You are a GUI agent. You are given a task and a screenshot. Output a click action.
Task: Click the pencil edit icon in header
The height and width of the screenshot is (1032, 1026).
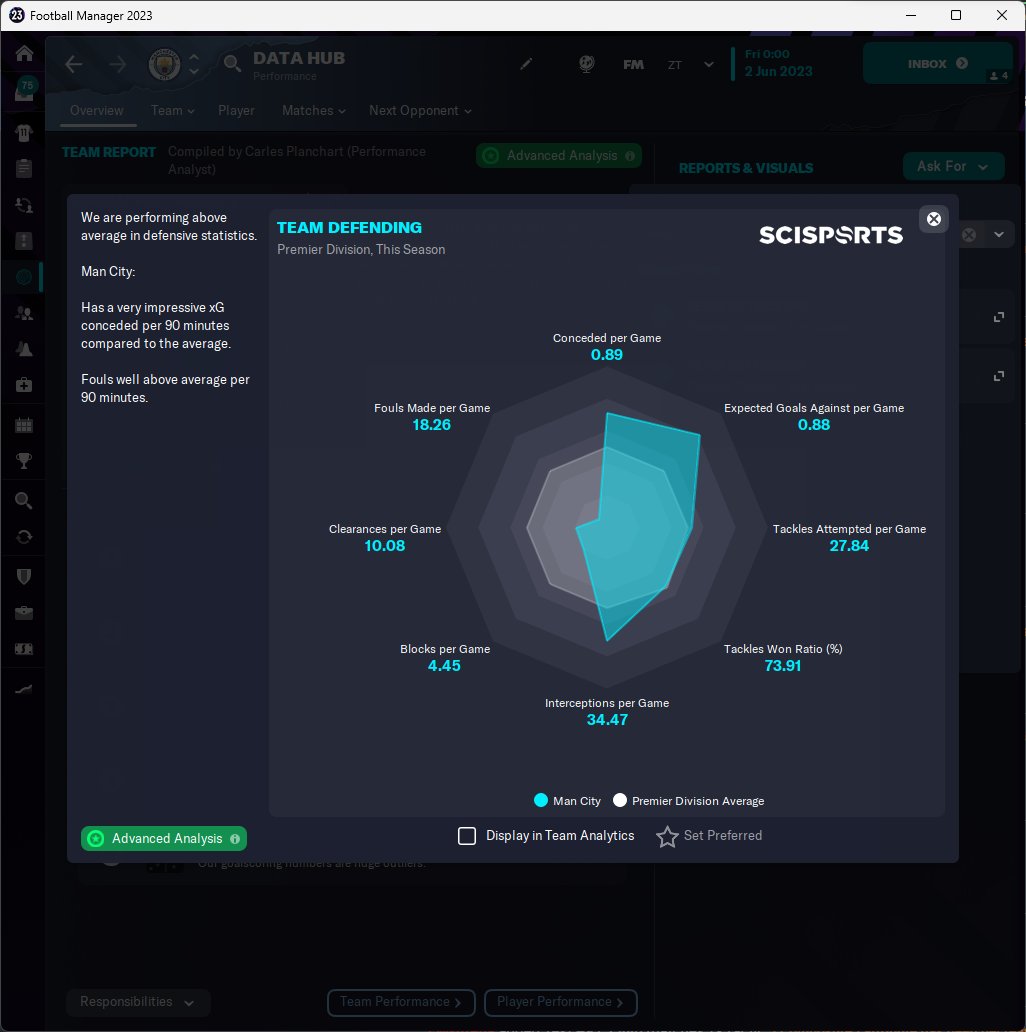[x=526, y=64]
